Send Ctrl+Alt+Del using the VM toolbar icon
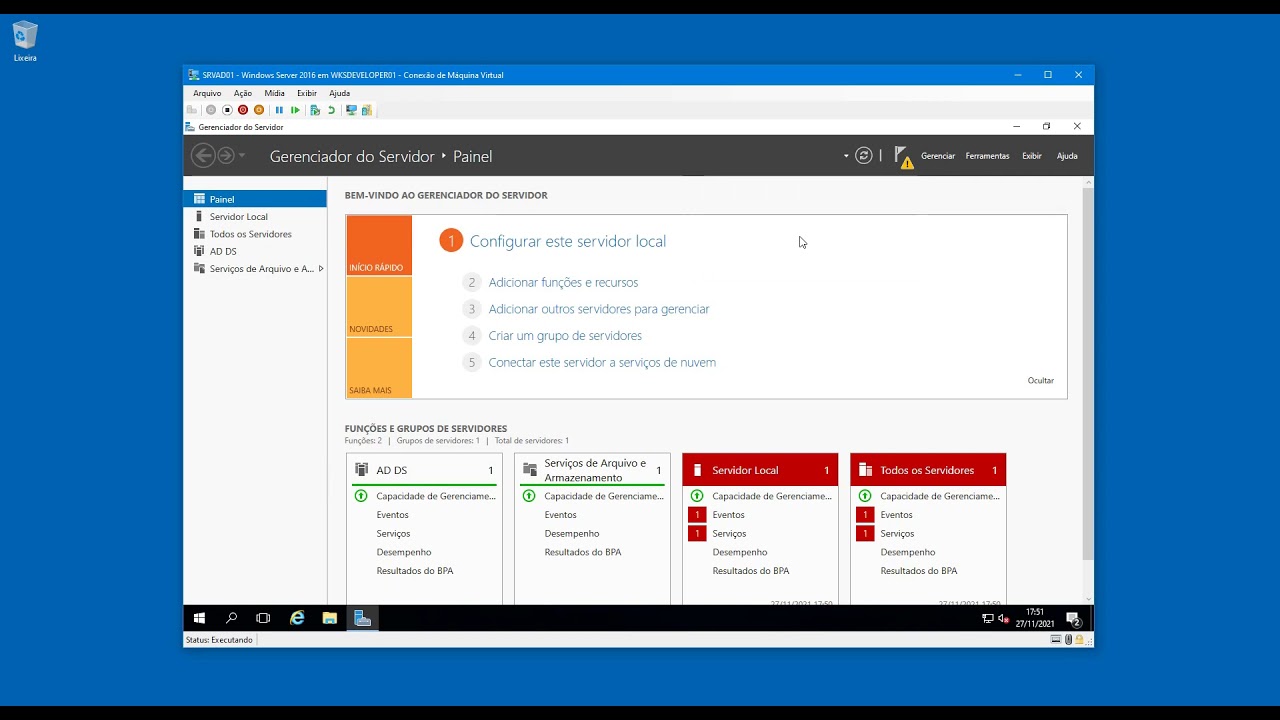 tap(193, 110)
